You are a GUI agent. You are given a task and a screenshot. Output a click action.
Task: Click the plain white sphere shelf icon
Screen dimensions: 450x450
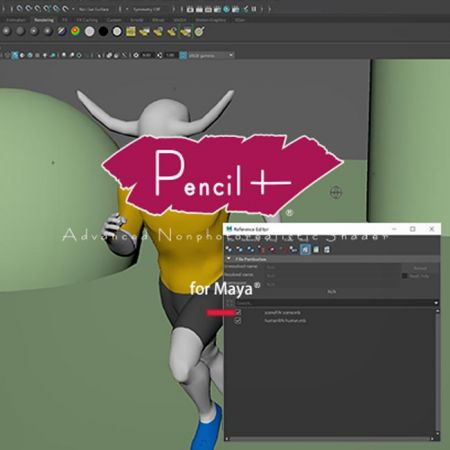pos(90,32)
